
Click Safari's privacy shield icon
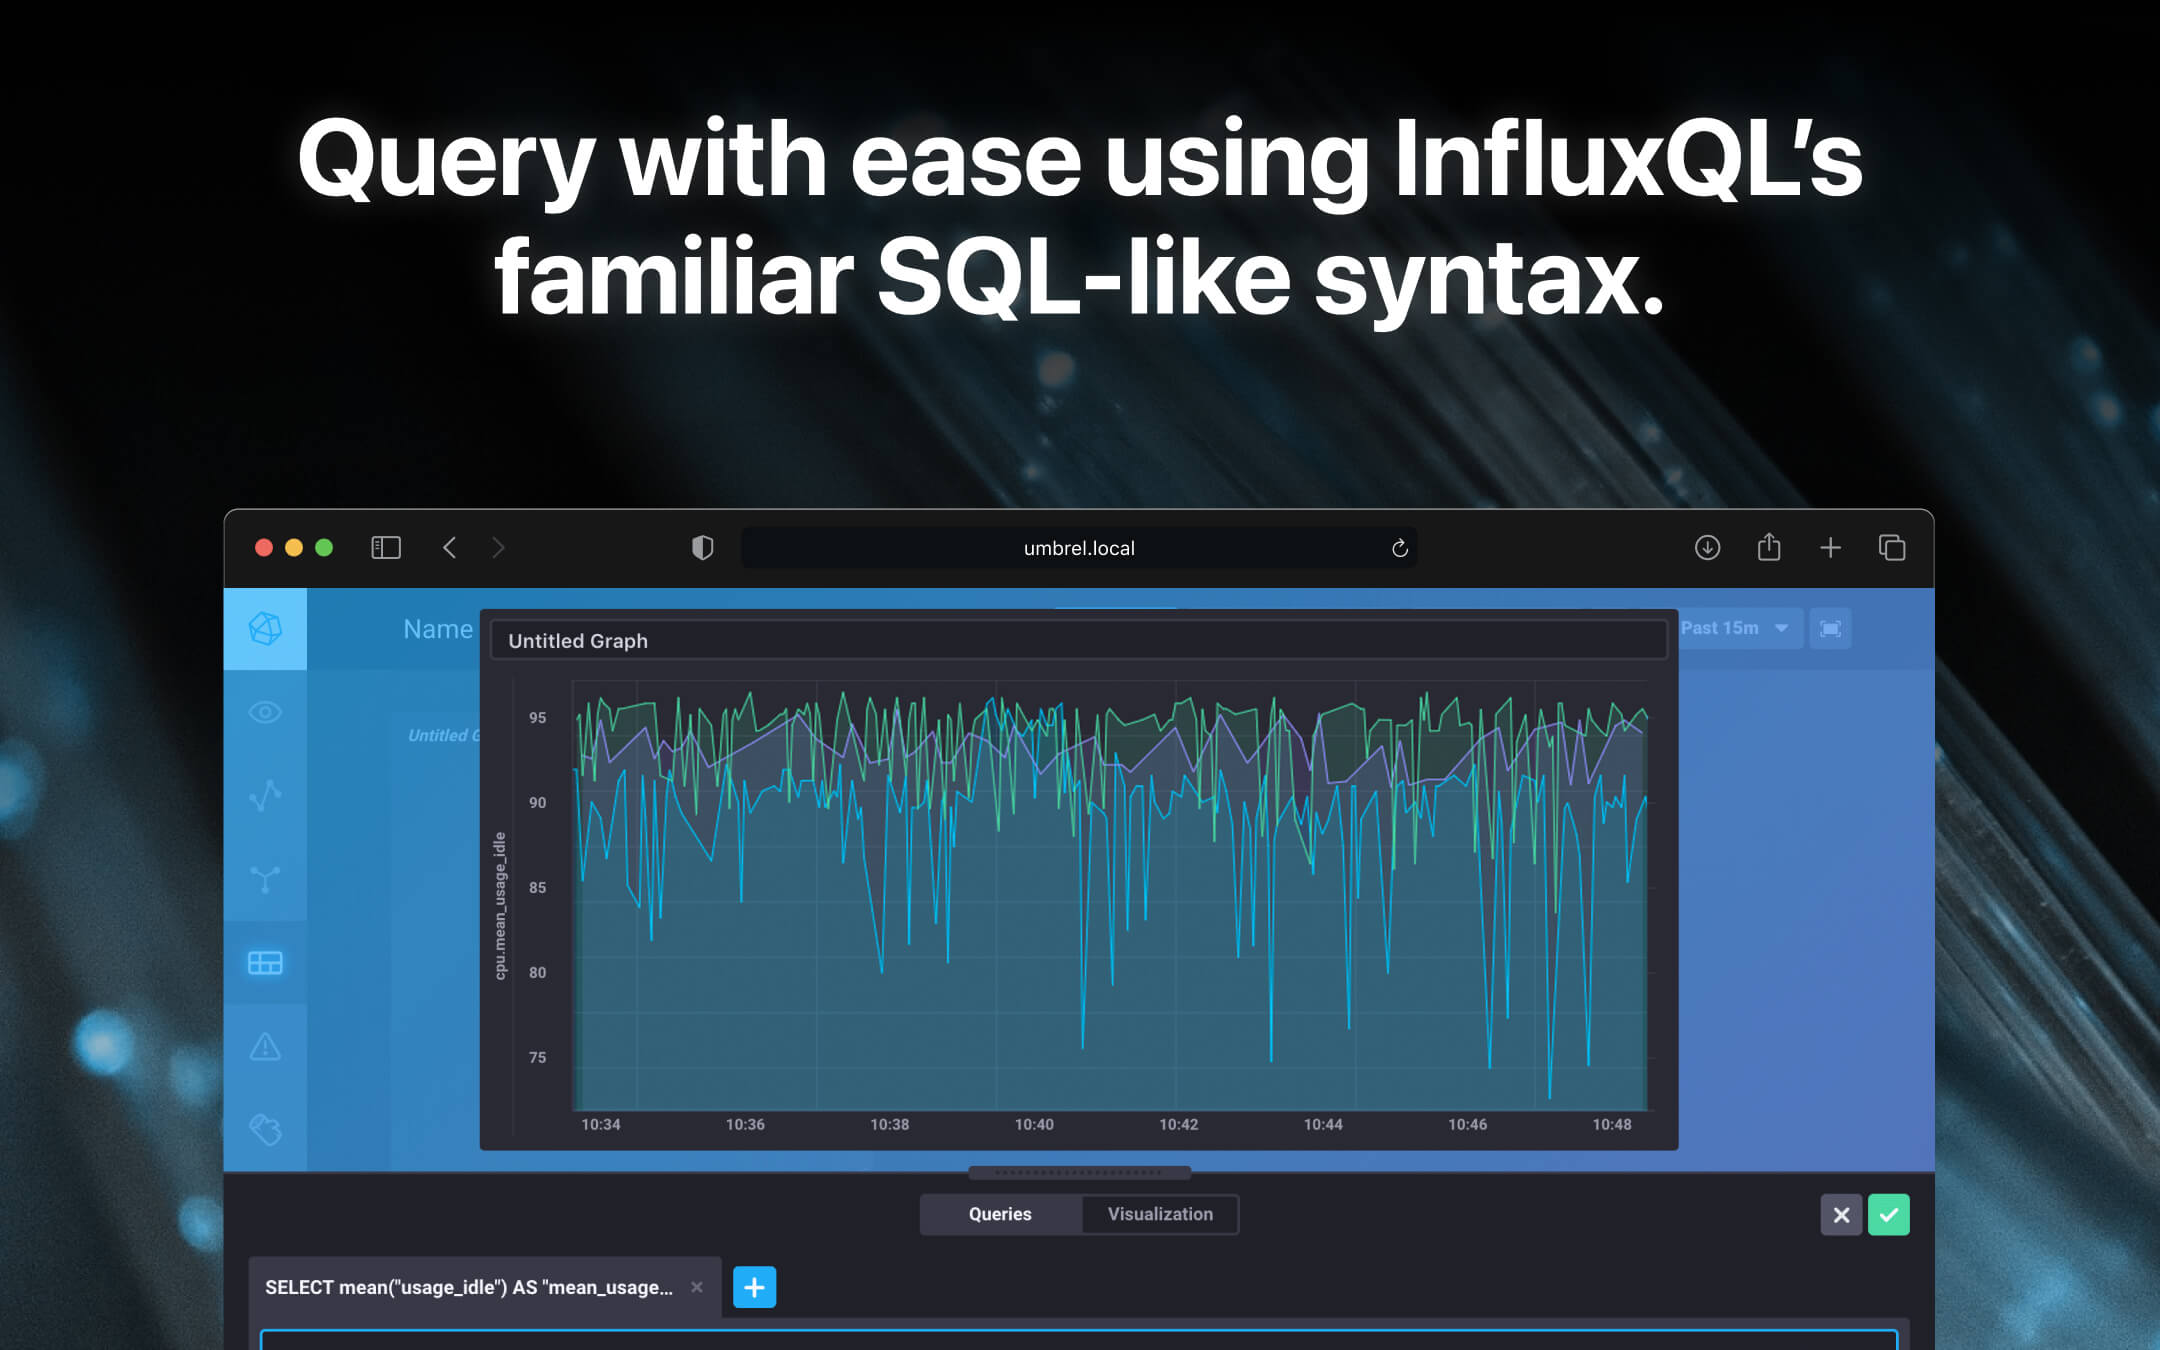[x=703, y=547]
